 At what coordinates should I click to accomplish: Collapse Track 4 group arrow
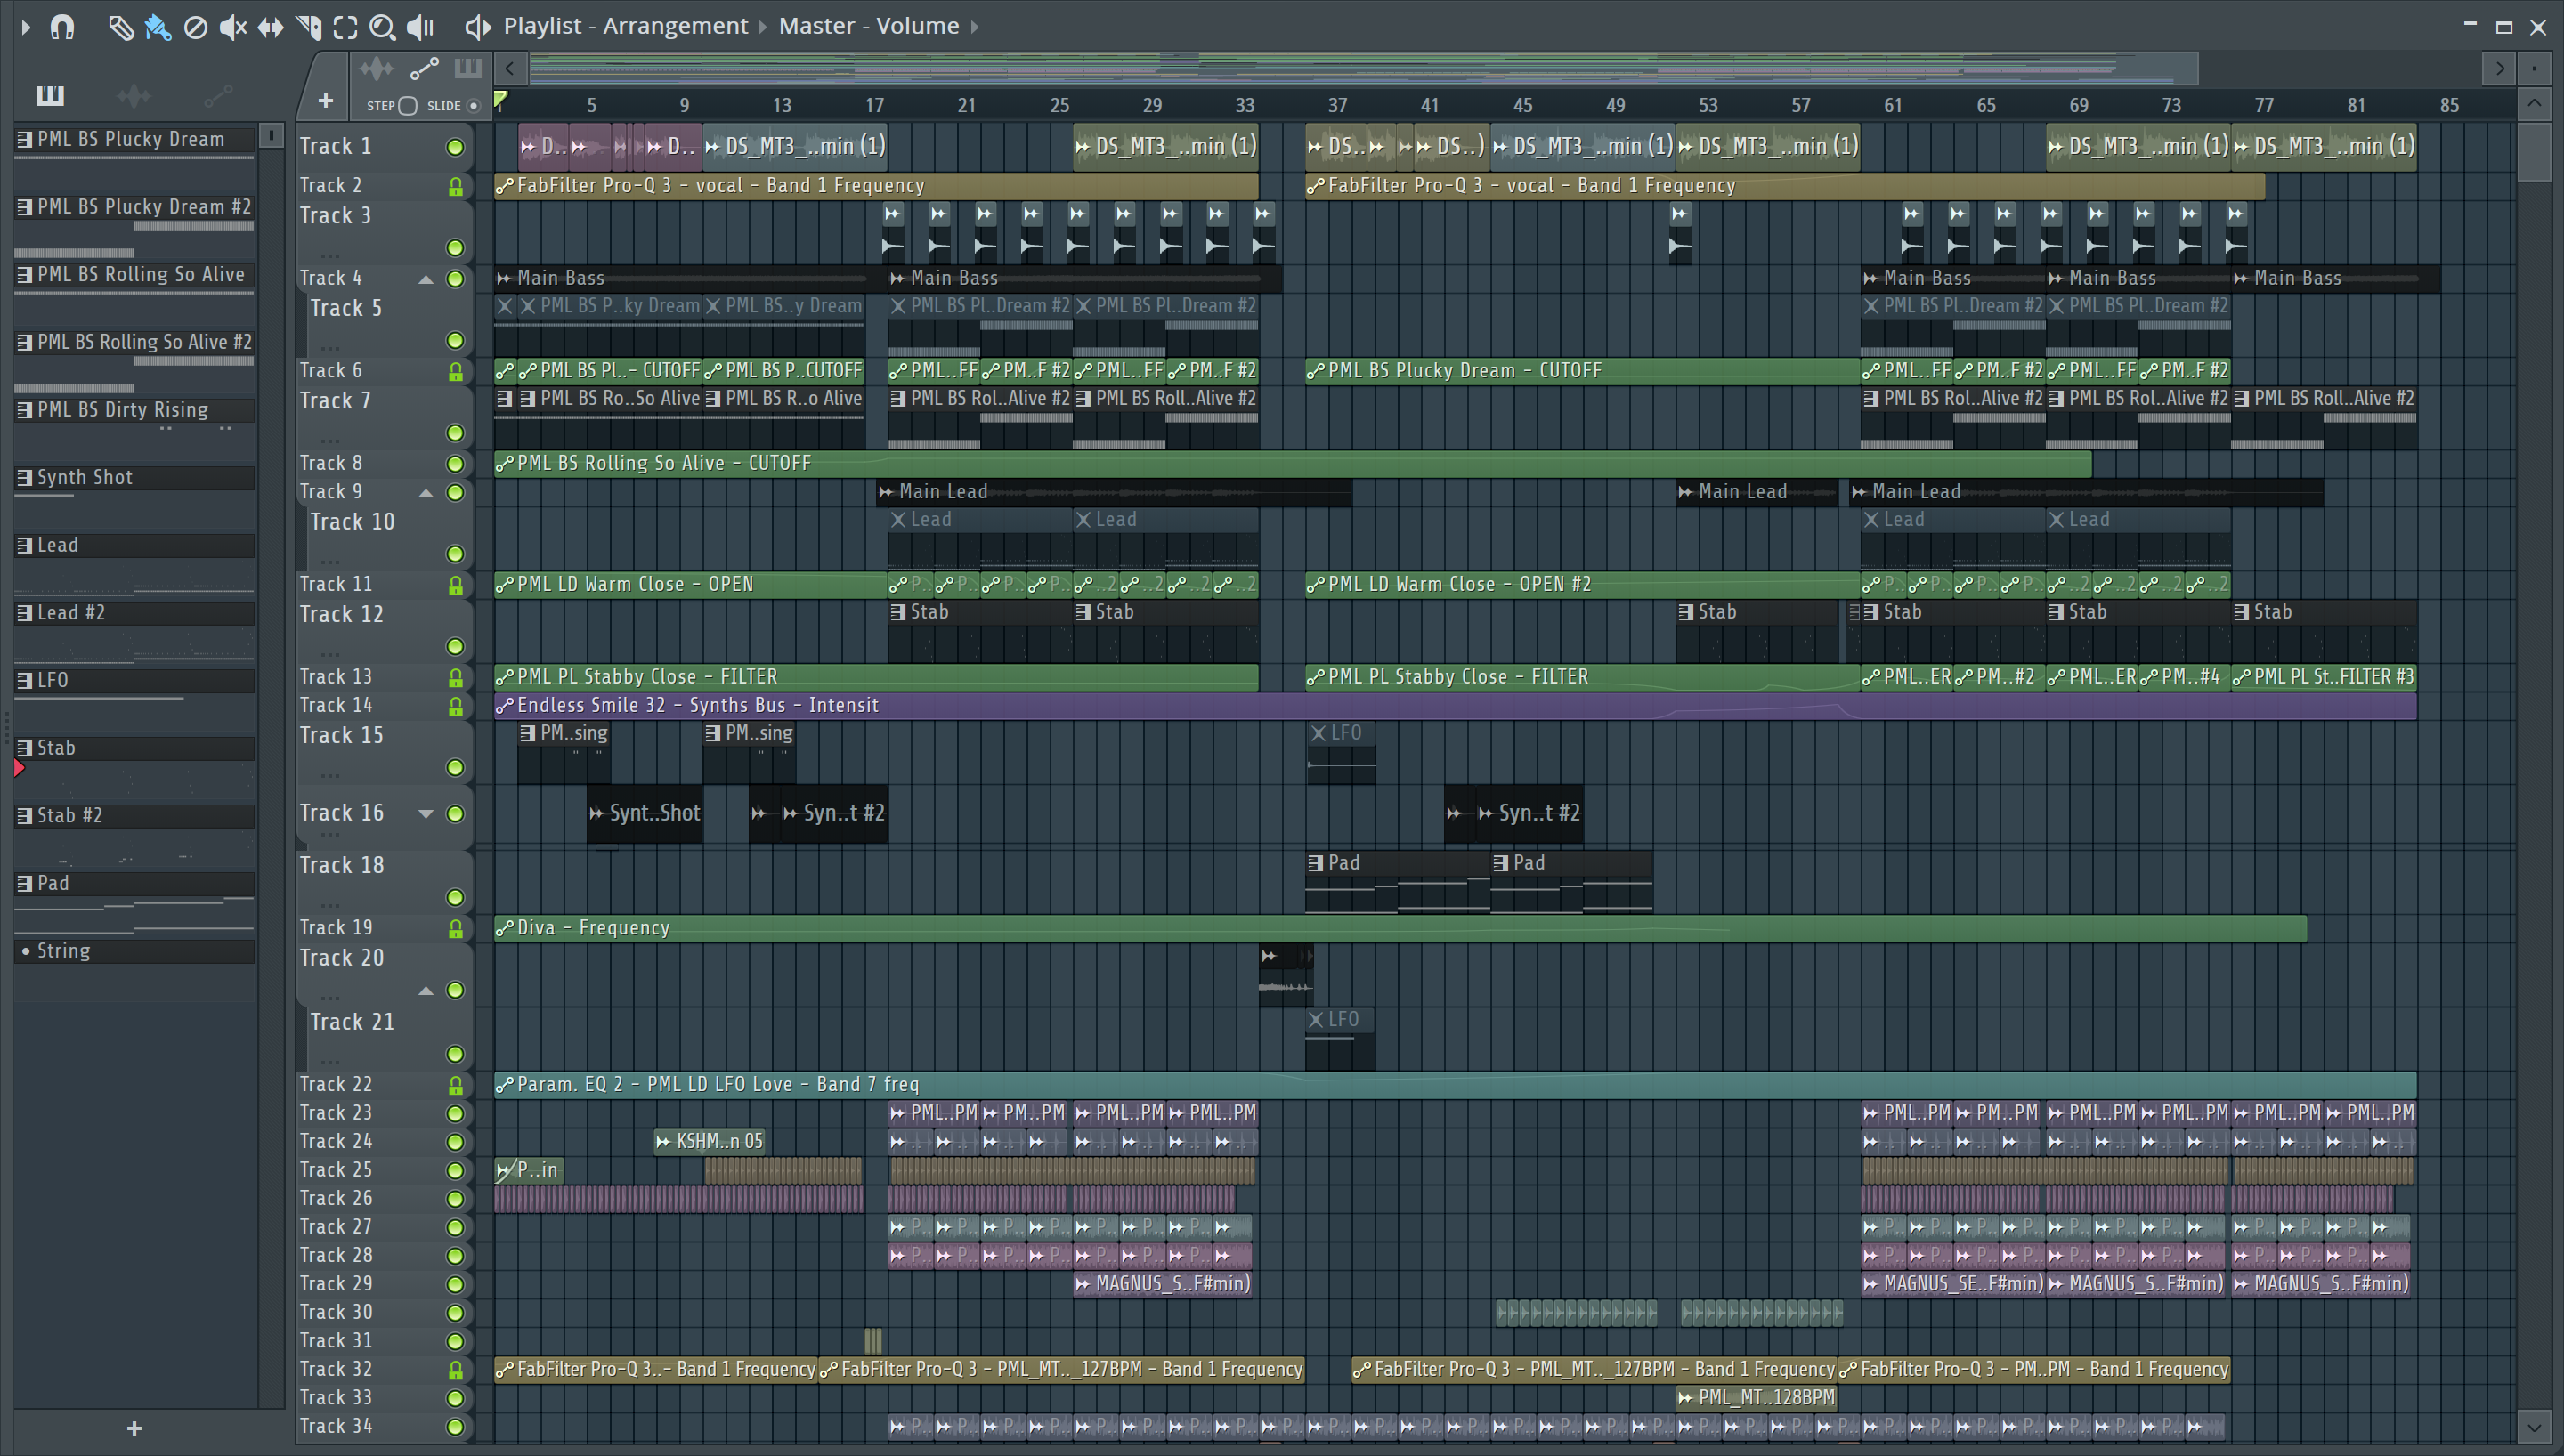pos(426,279)
